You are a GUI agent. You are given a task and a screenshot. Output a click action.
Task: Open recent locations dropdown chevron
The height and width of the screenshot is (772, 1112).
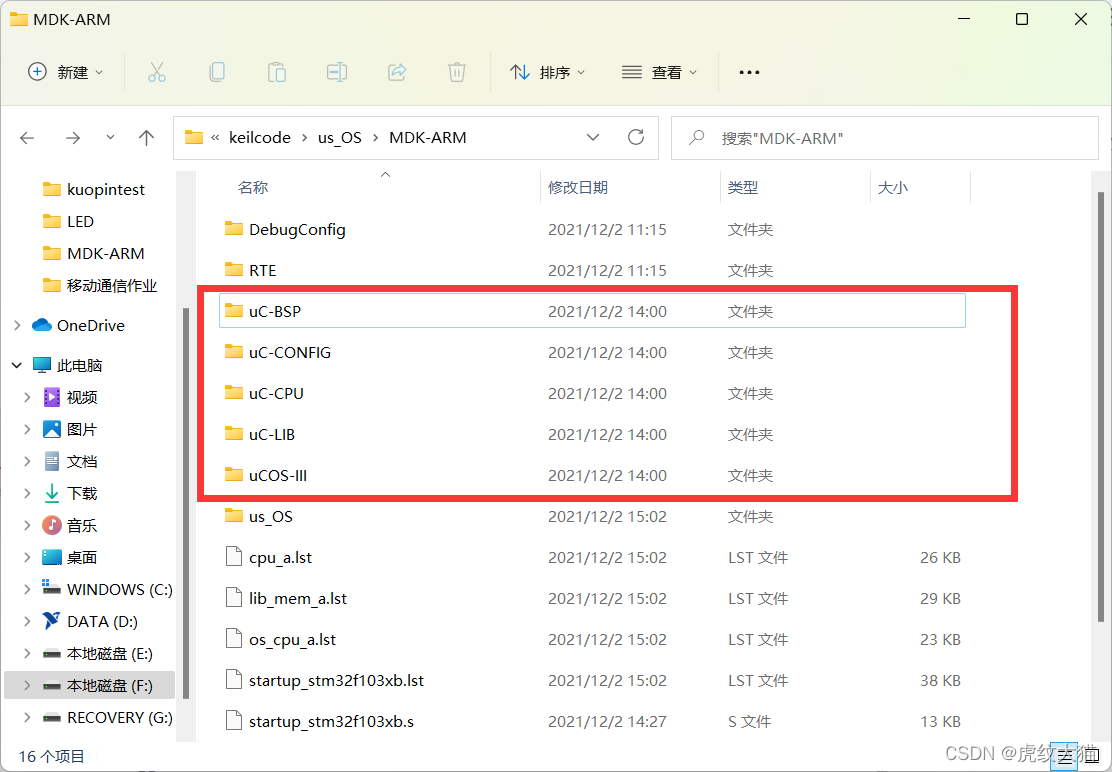(110, 138)
